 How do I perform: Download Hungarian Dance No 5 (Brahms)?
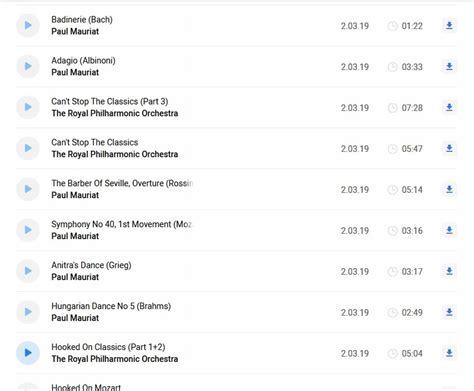pos(449,312)
